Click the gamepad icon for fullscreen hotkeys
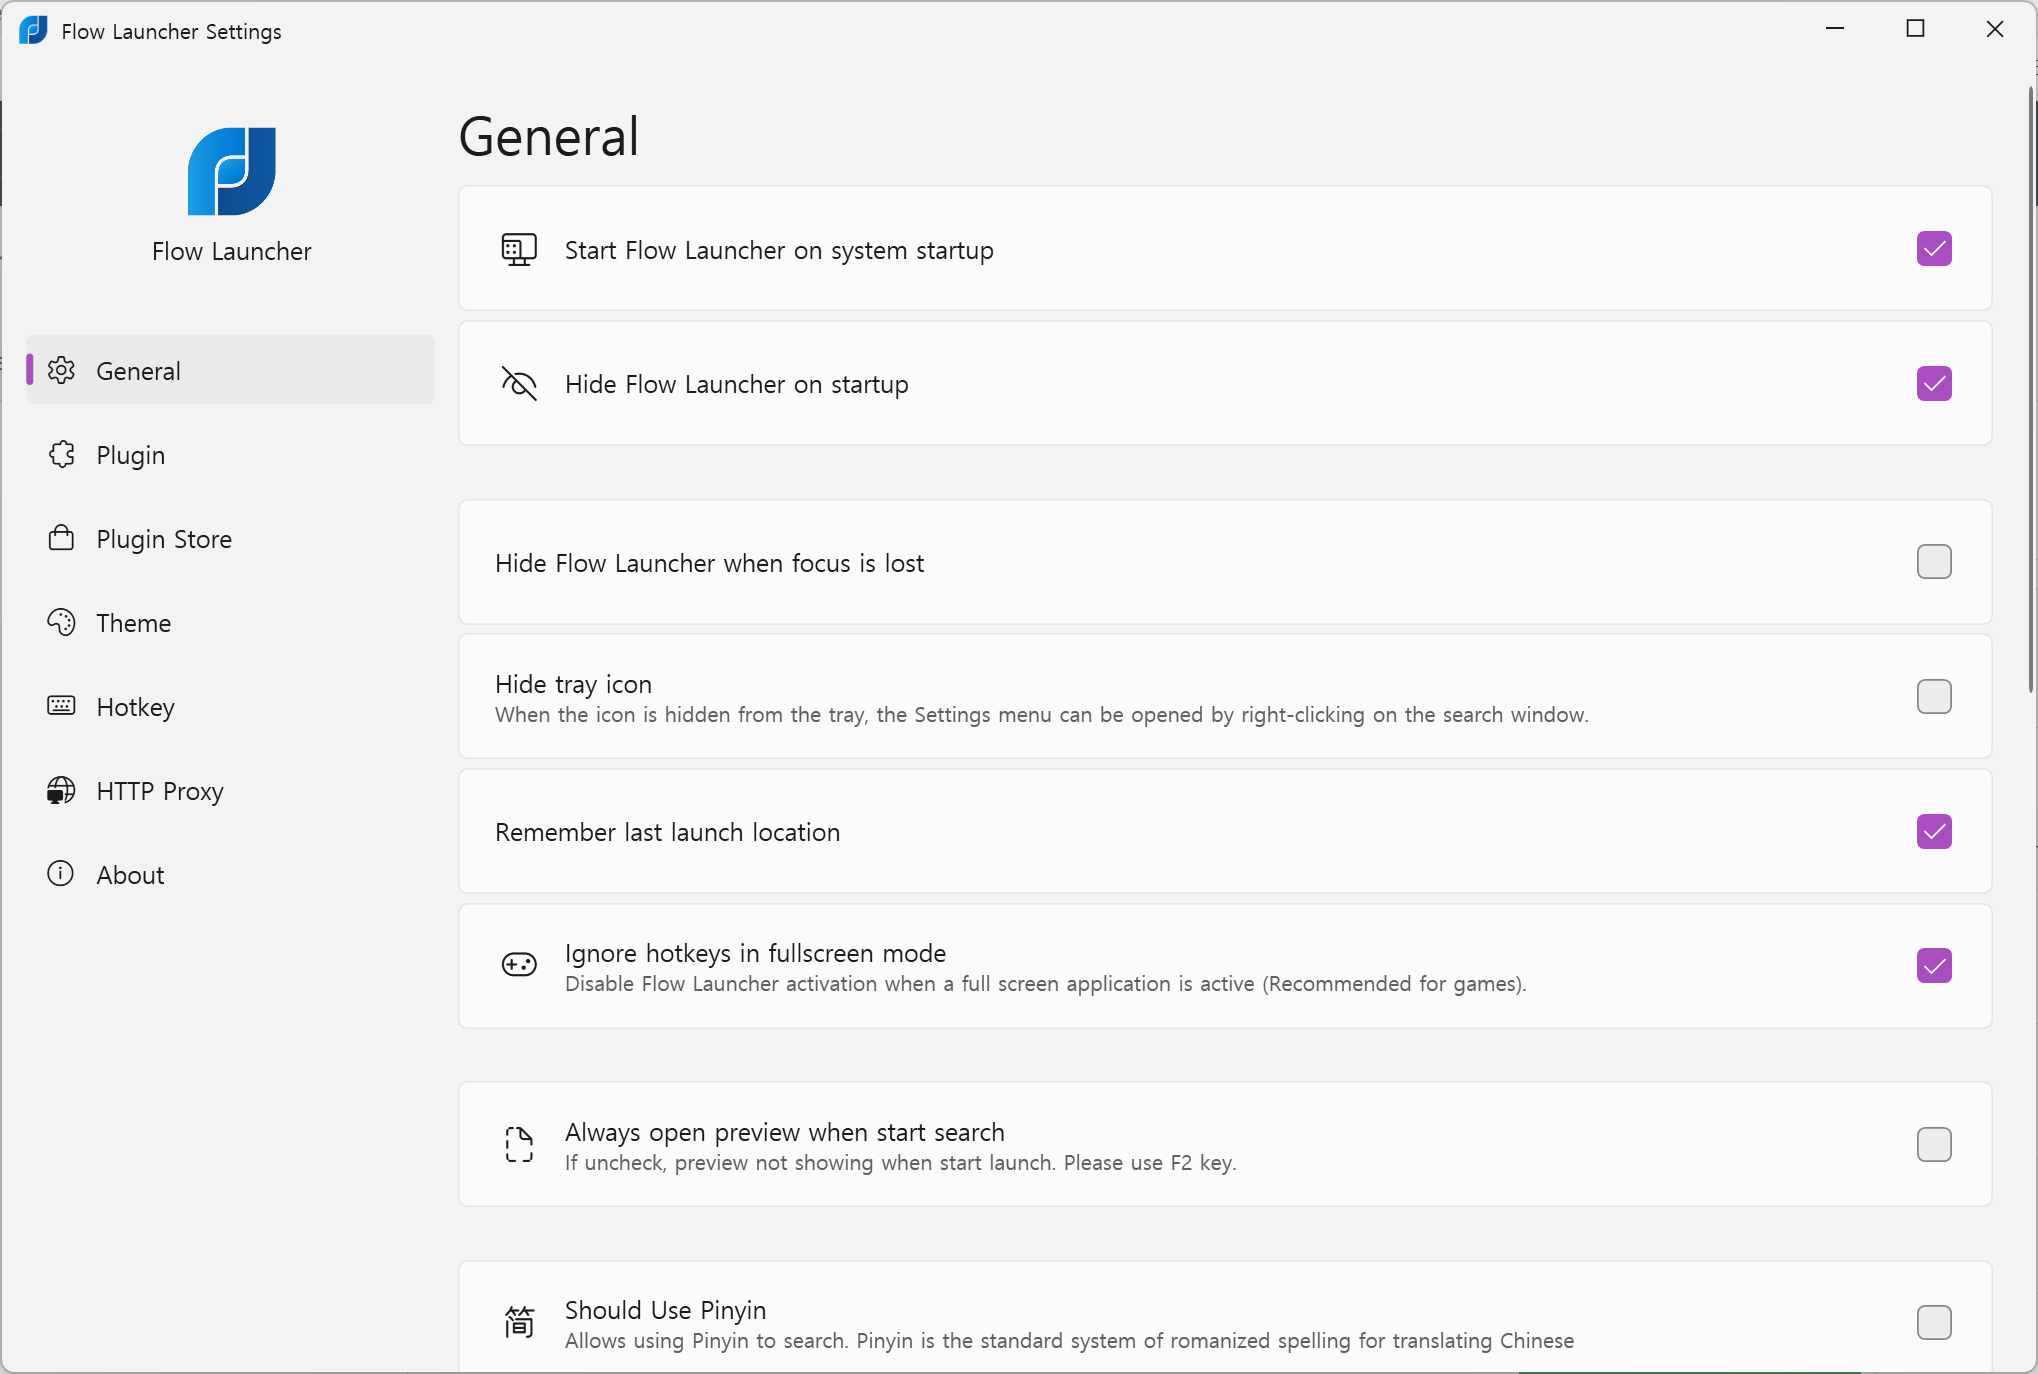Viewport: 2038px width, 1374px height. click(x=519, y=965)
